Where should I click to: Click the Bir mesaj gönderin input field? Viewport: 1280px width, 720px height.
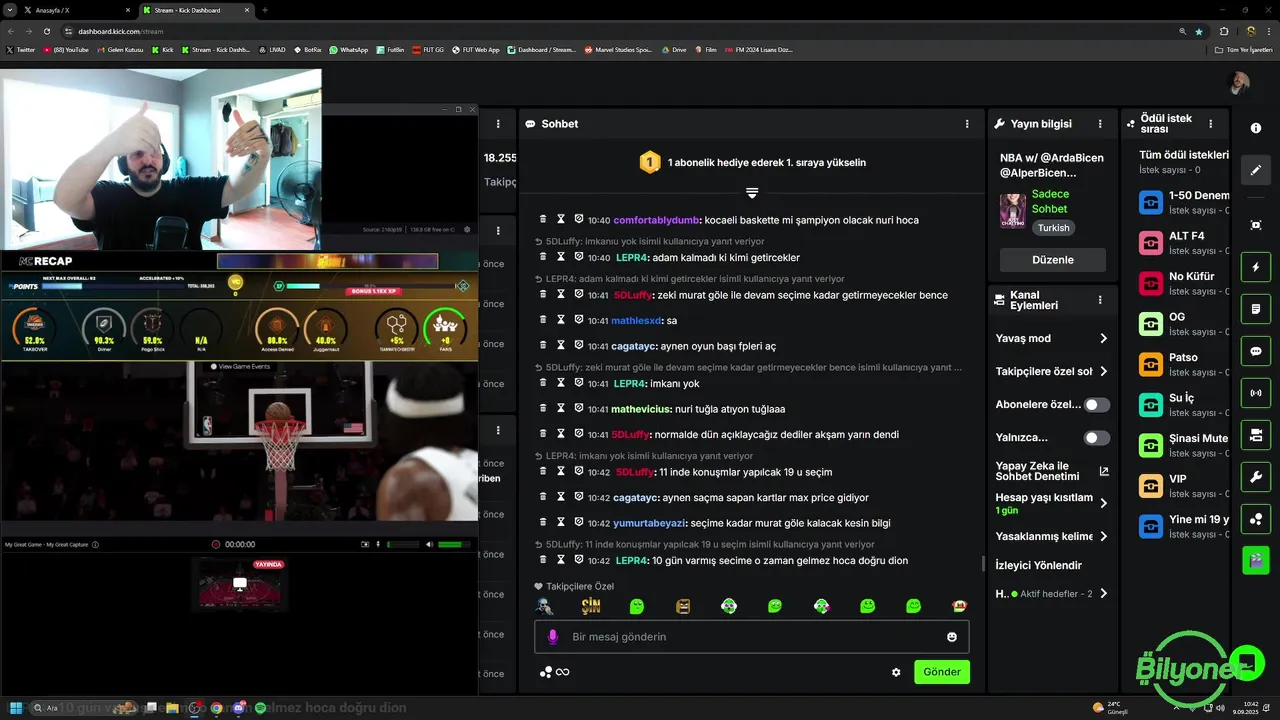tap(752, 637)
